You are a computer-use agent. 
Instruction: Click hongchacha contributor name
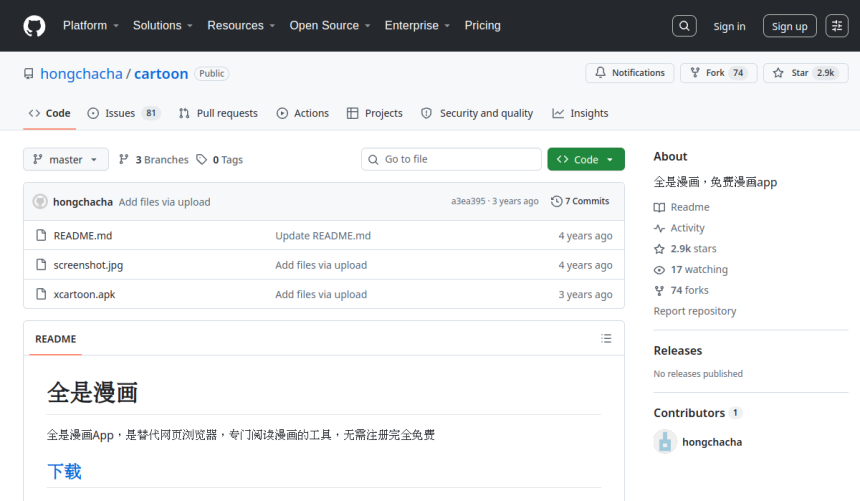pyautogui.click(x=712, y=442)
